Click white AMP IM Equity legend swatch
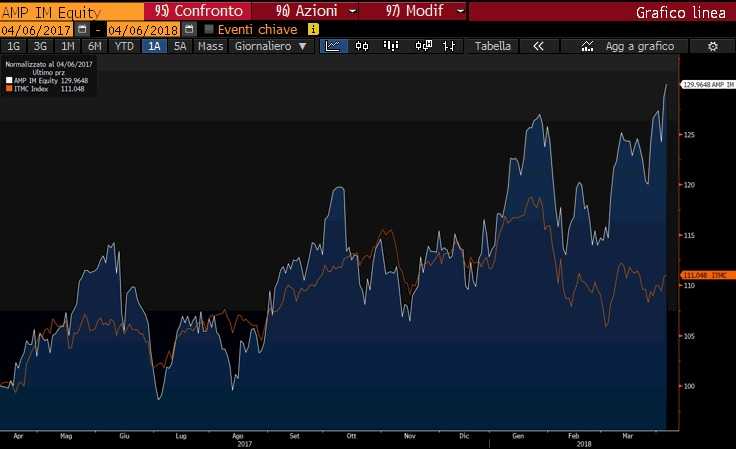This screenshot has width=736, height=449. 9,81
